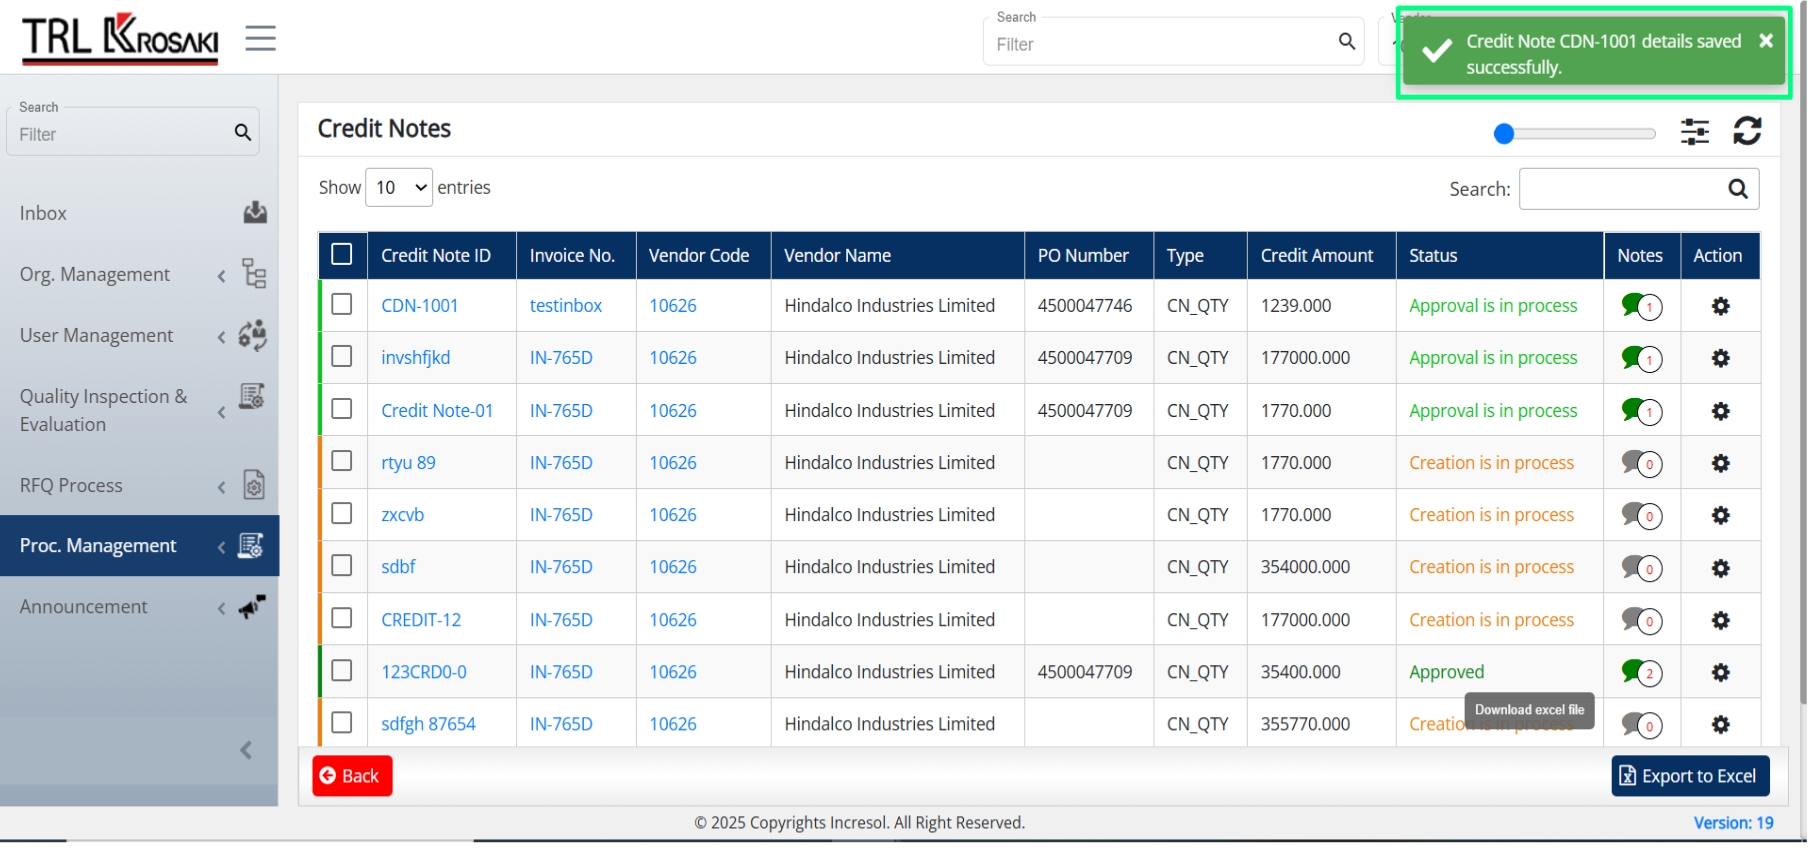1811x848 pixels.
Task: Open the Proc. Management menu item
Action: point(139,546)
